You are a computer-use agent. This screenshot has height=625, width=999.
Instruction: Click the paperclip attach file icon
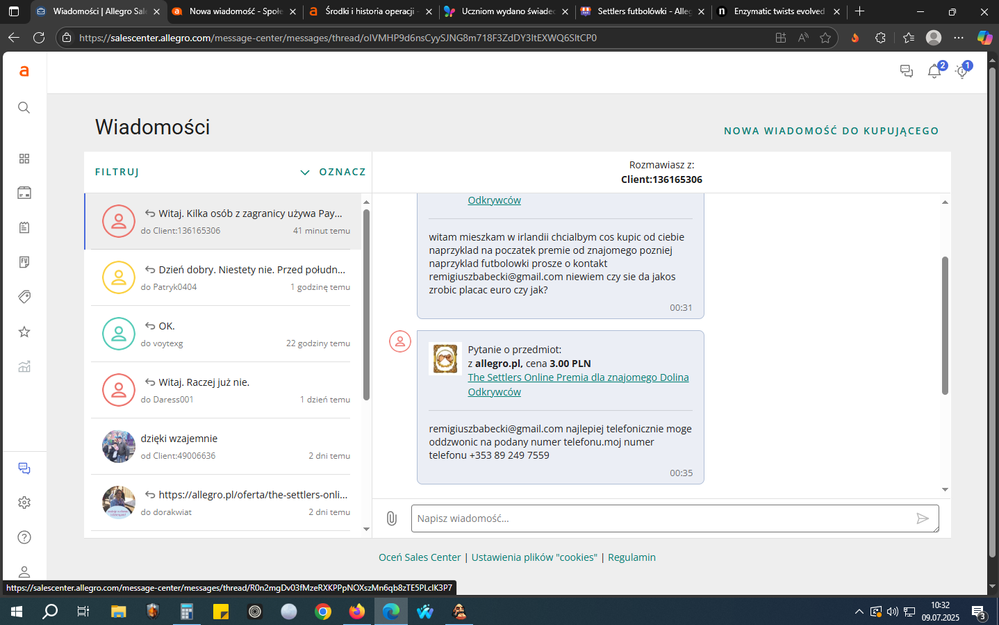[x=391, y=518]
